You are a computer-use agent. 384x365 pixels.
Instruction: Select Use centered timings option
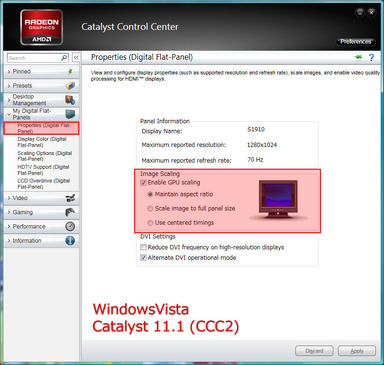point(150,223)
